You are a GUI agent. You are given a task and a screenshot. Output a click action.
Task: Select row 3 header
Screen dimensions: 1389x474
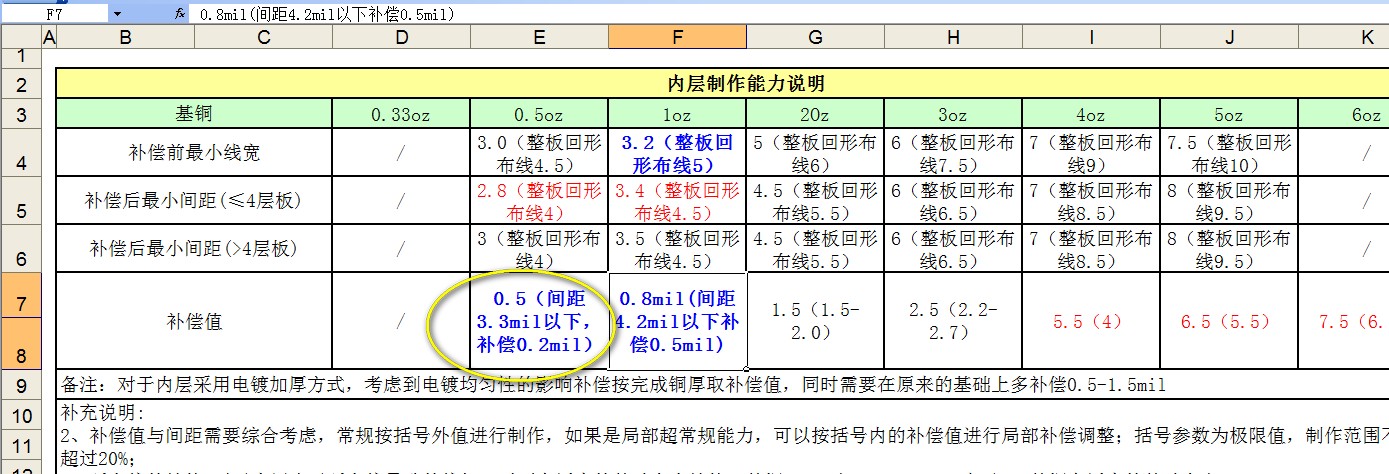(20, 113)
